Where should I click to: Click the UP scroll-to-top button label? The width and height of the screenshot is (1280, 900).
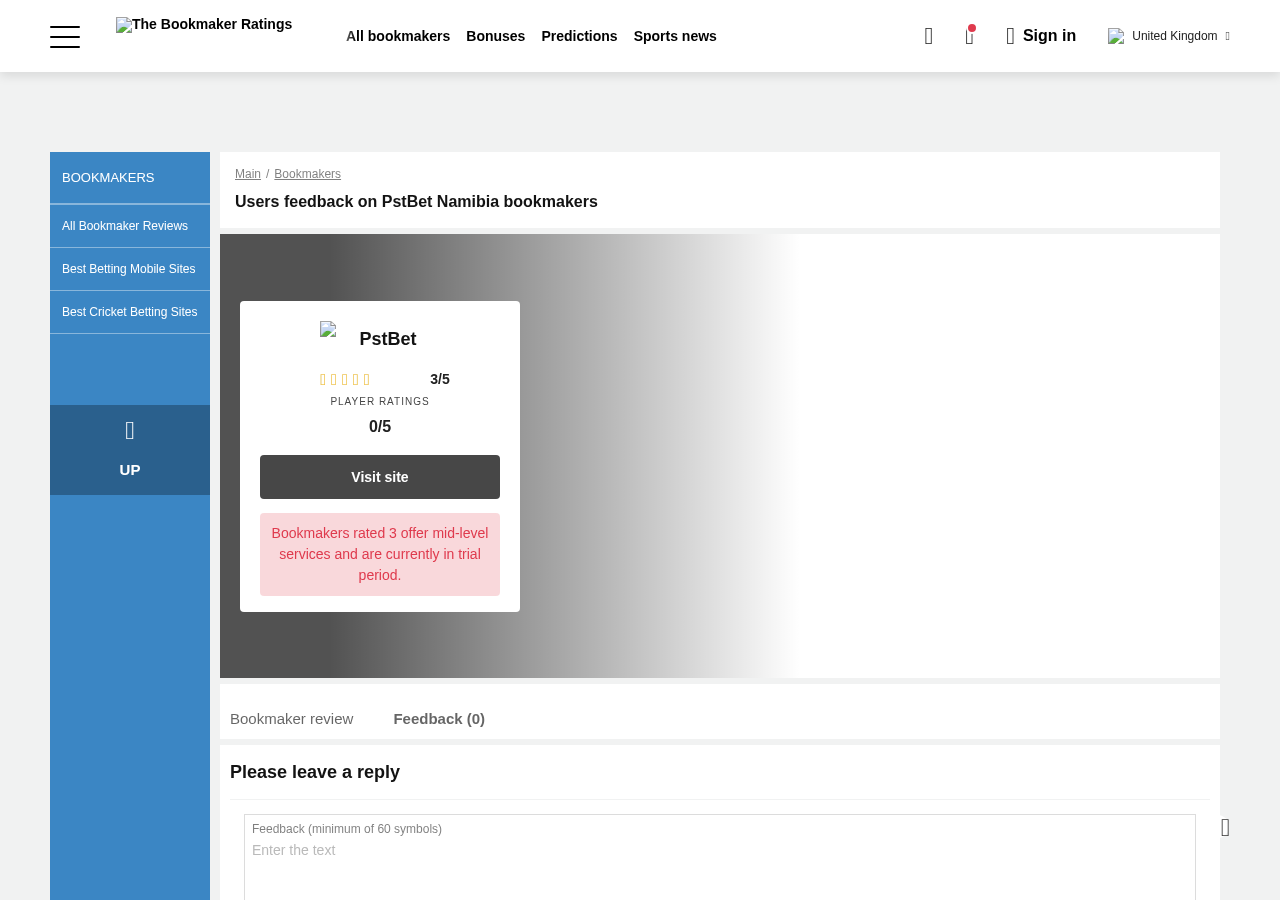point(130,470)
